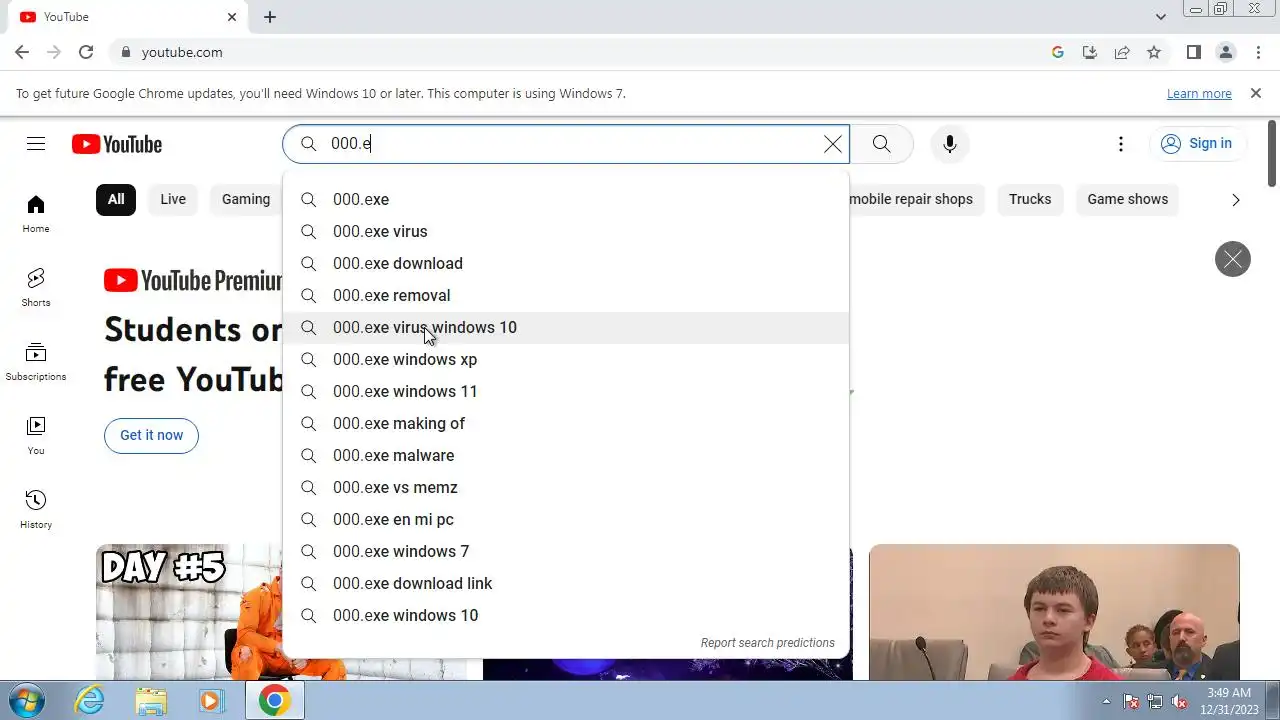1280x720 pixels.
Task: Close the YouTube tab
Action: click(x=232, y=17)
